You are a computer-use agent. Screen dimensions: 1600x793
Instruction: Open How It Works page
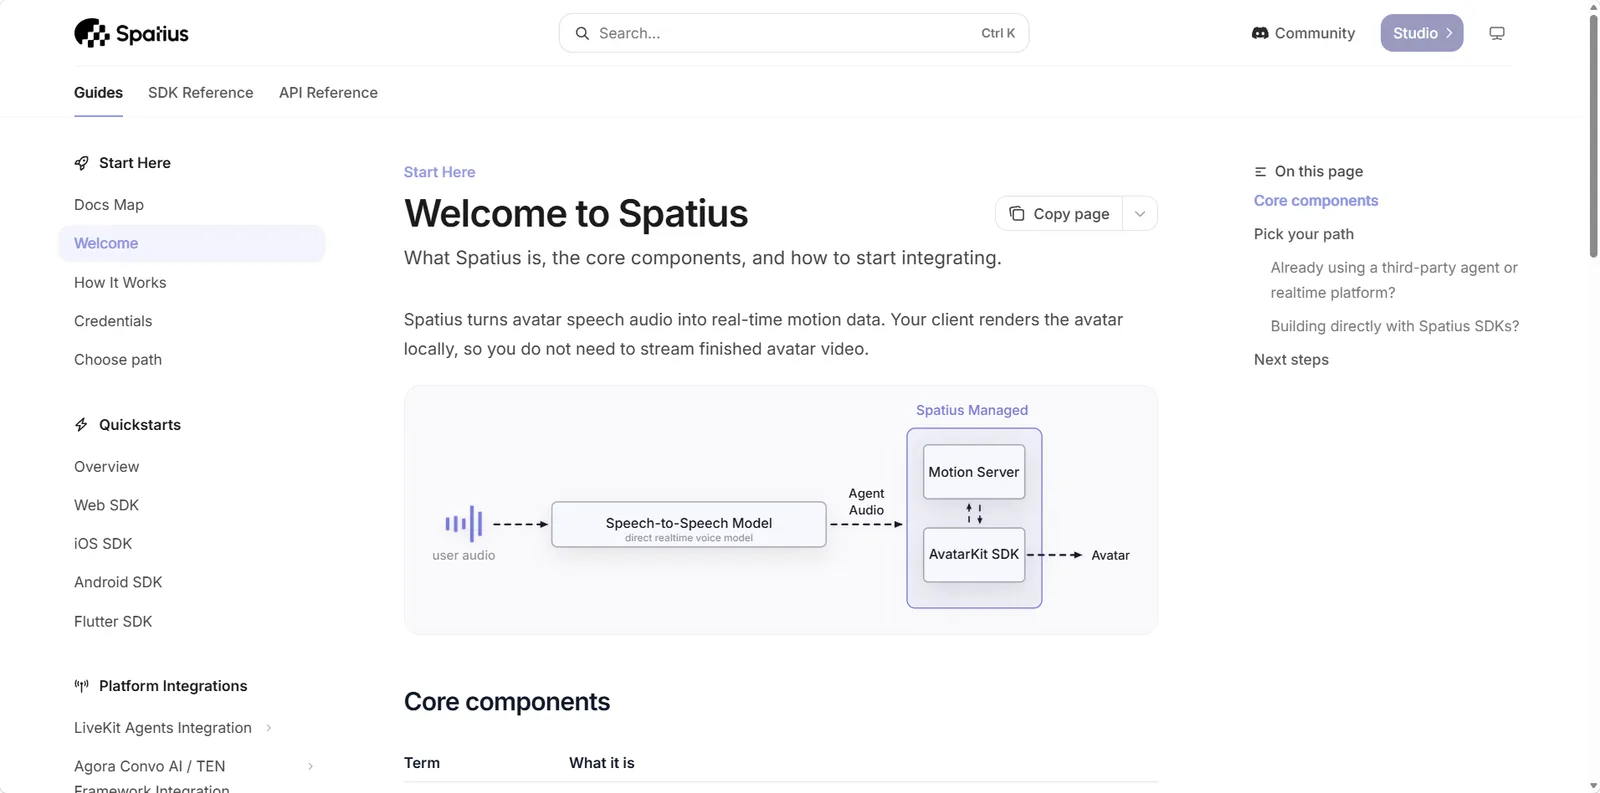click(120, 283)
